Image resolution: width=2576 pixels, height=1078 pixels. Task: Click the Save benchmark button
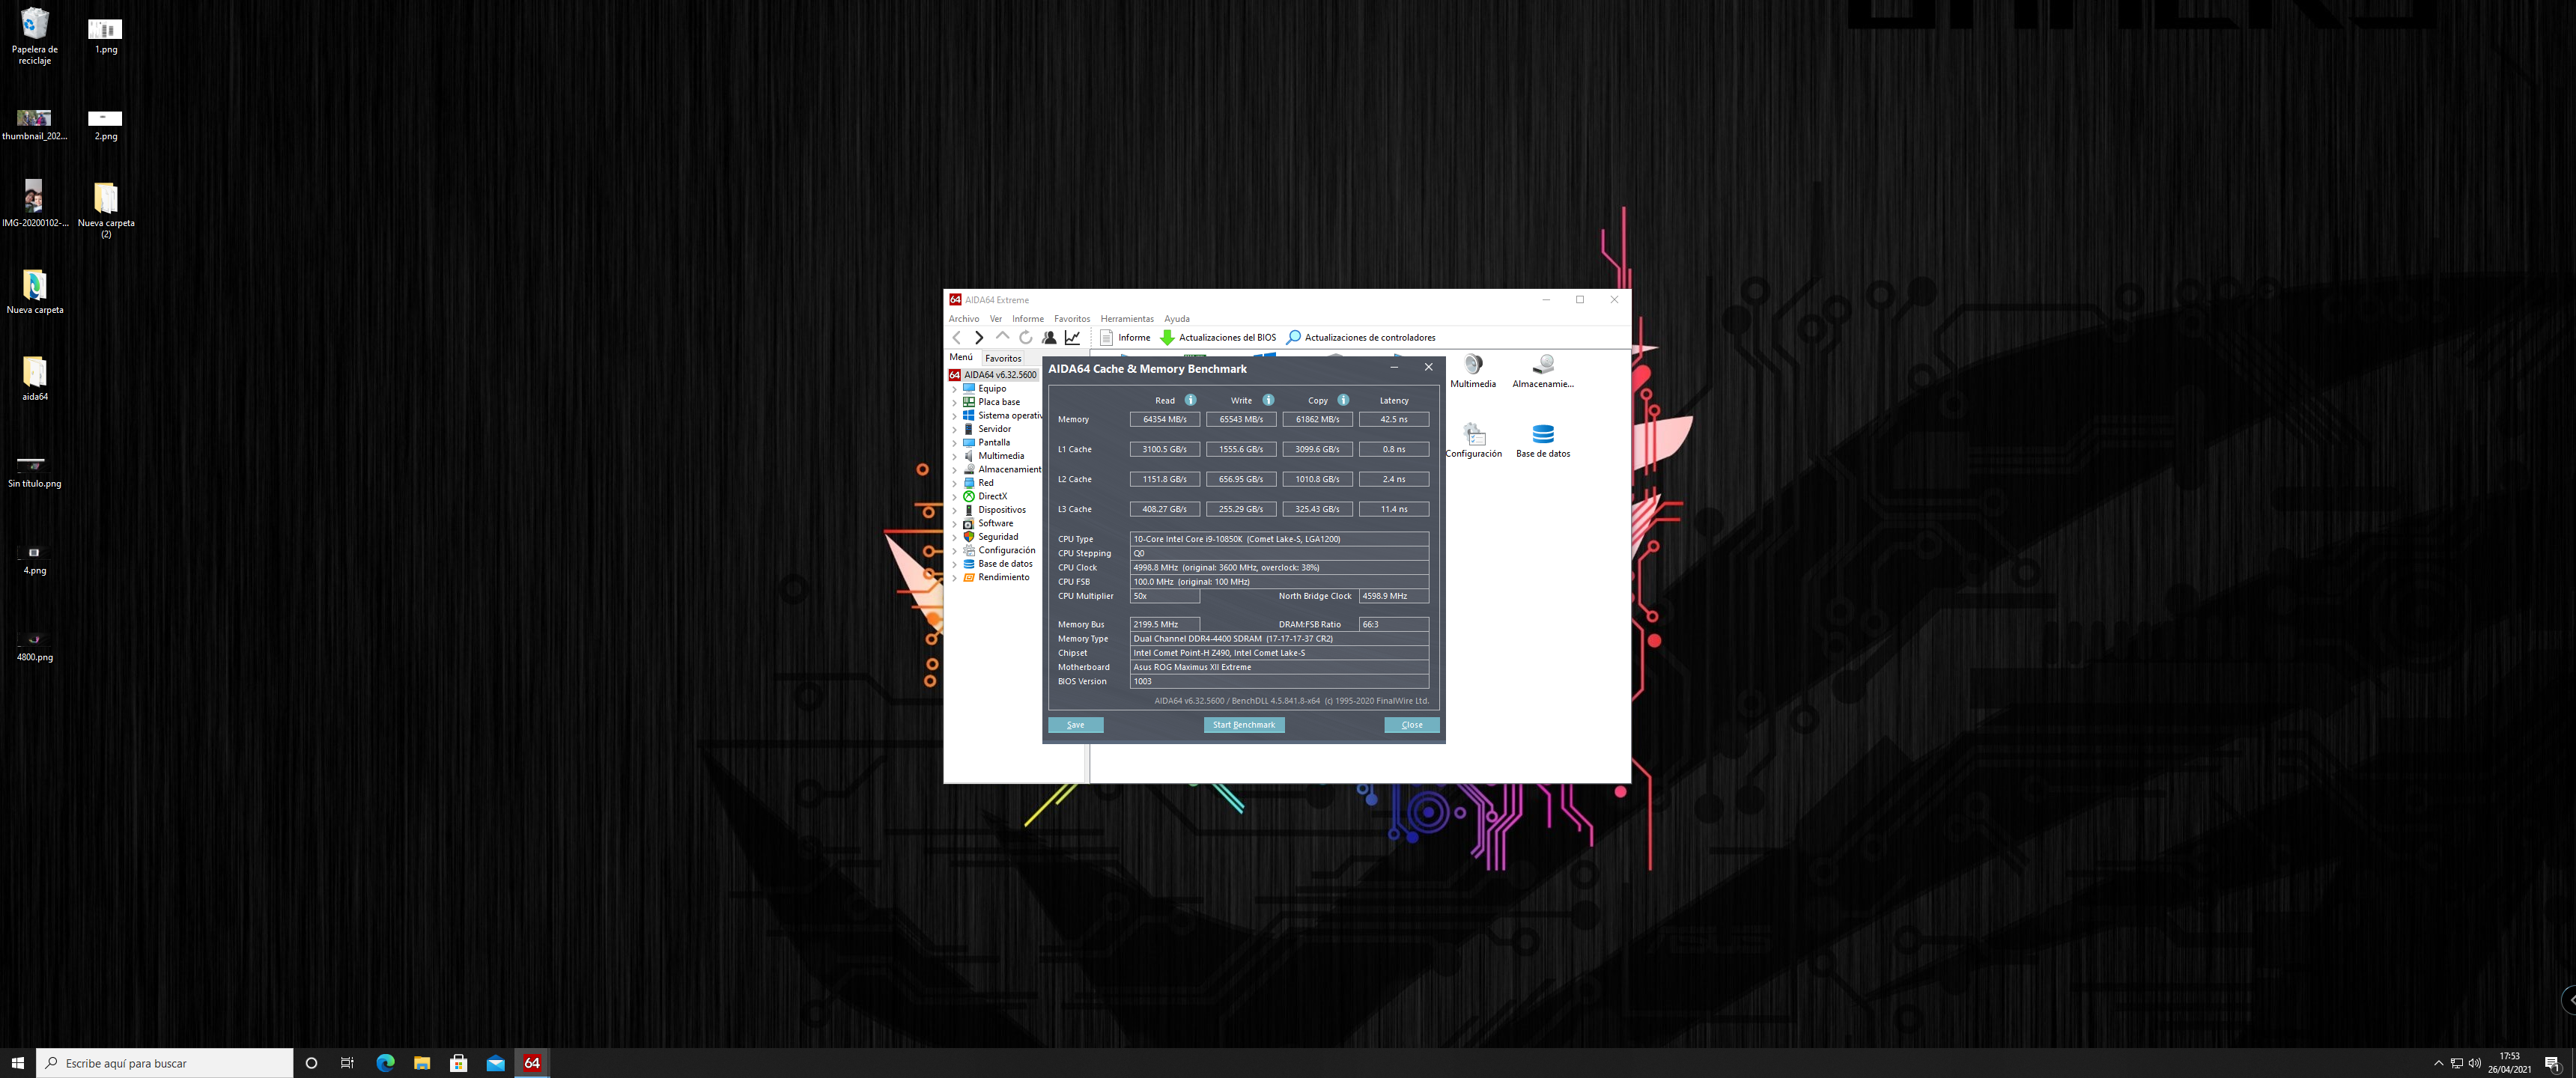(1076, 725)
